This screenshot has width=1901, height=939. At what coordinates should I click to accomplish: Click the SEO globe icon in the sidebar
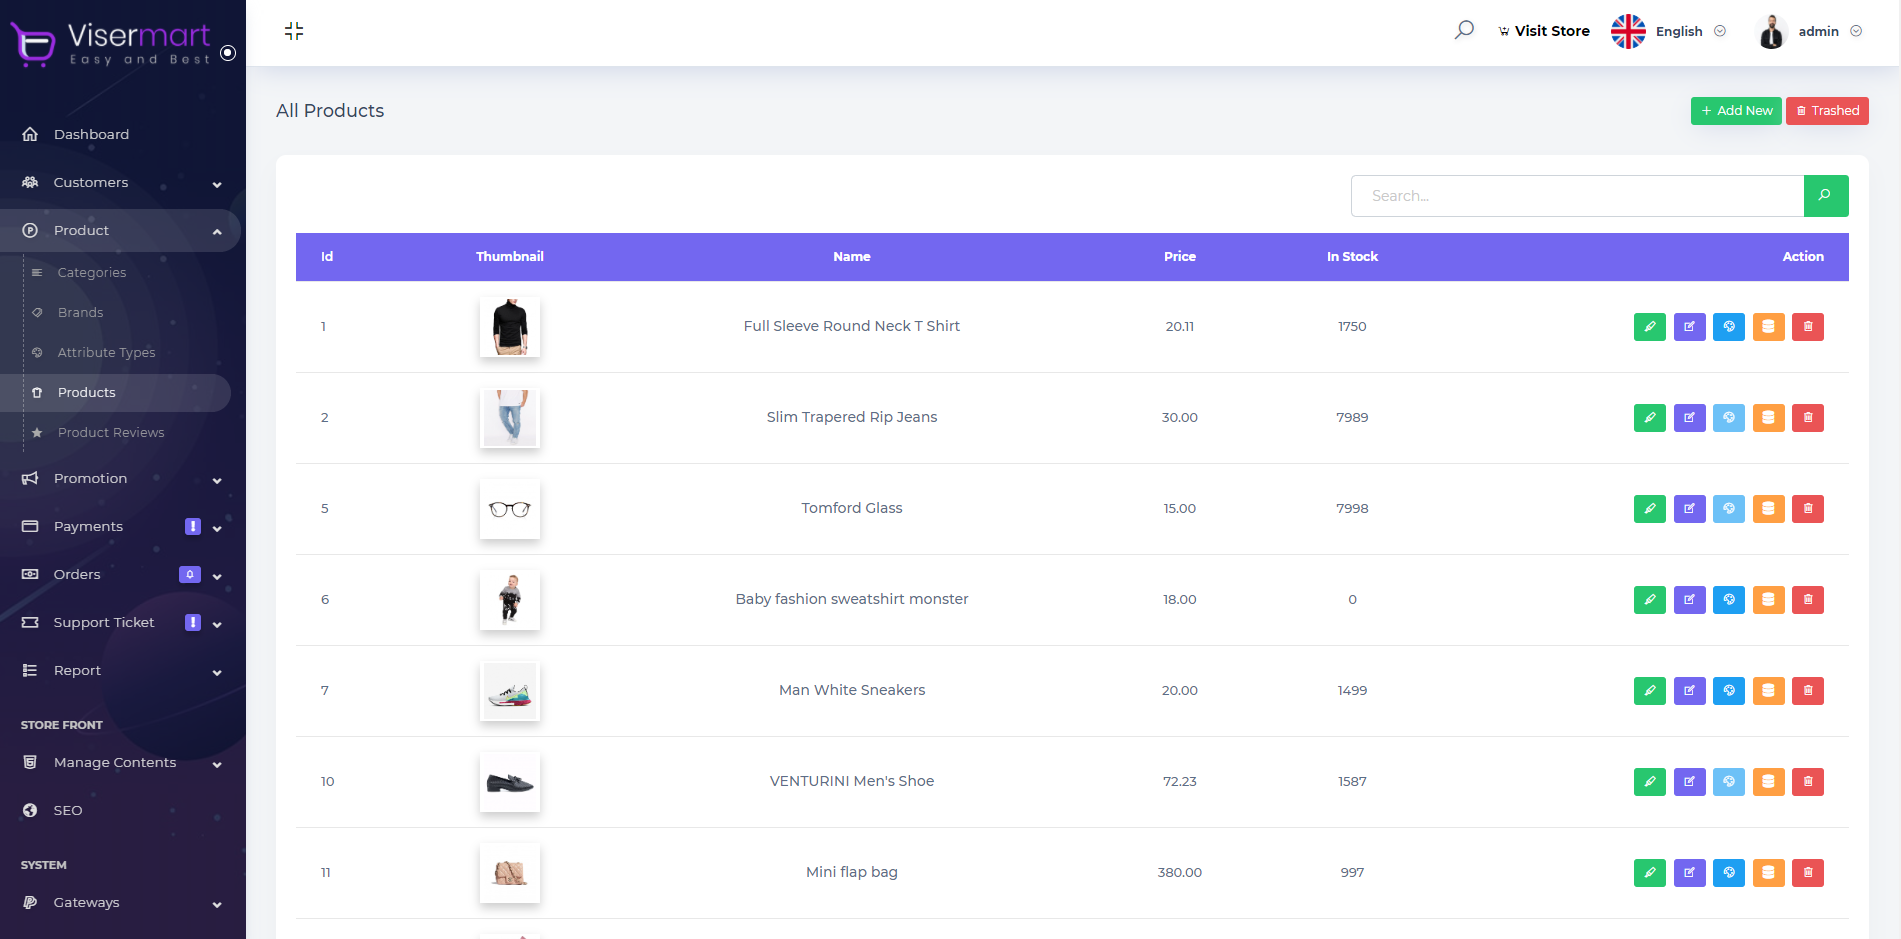coord(30,811)
